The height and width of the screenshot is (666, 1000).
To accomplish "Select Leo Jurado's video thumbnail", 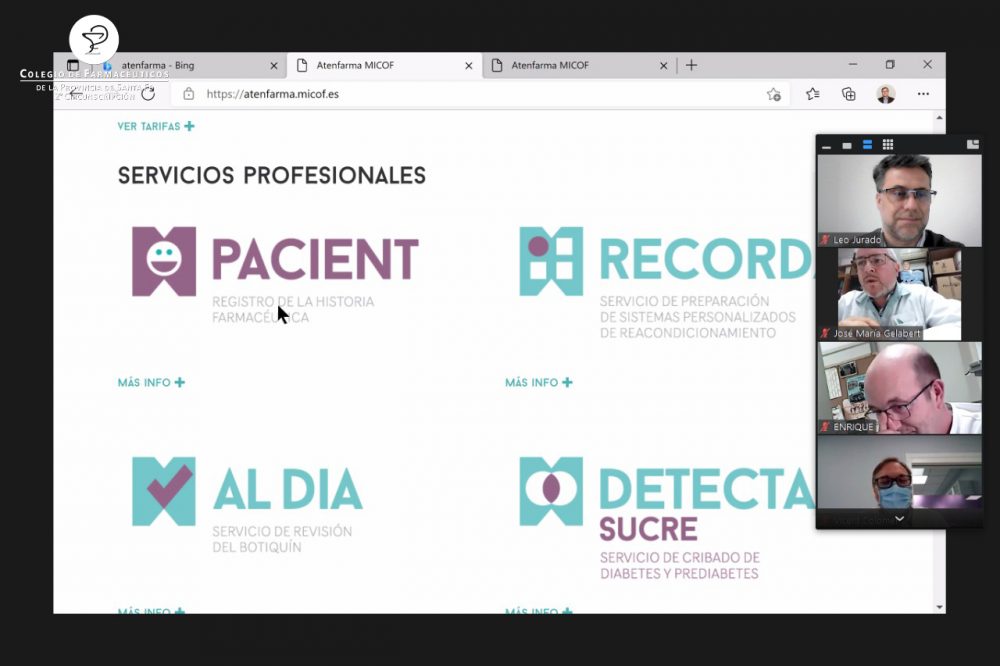I will 900,201.
